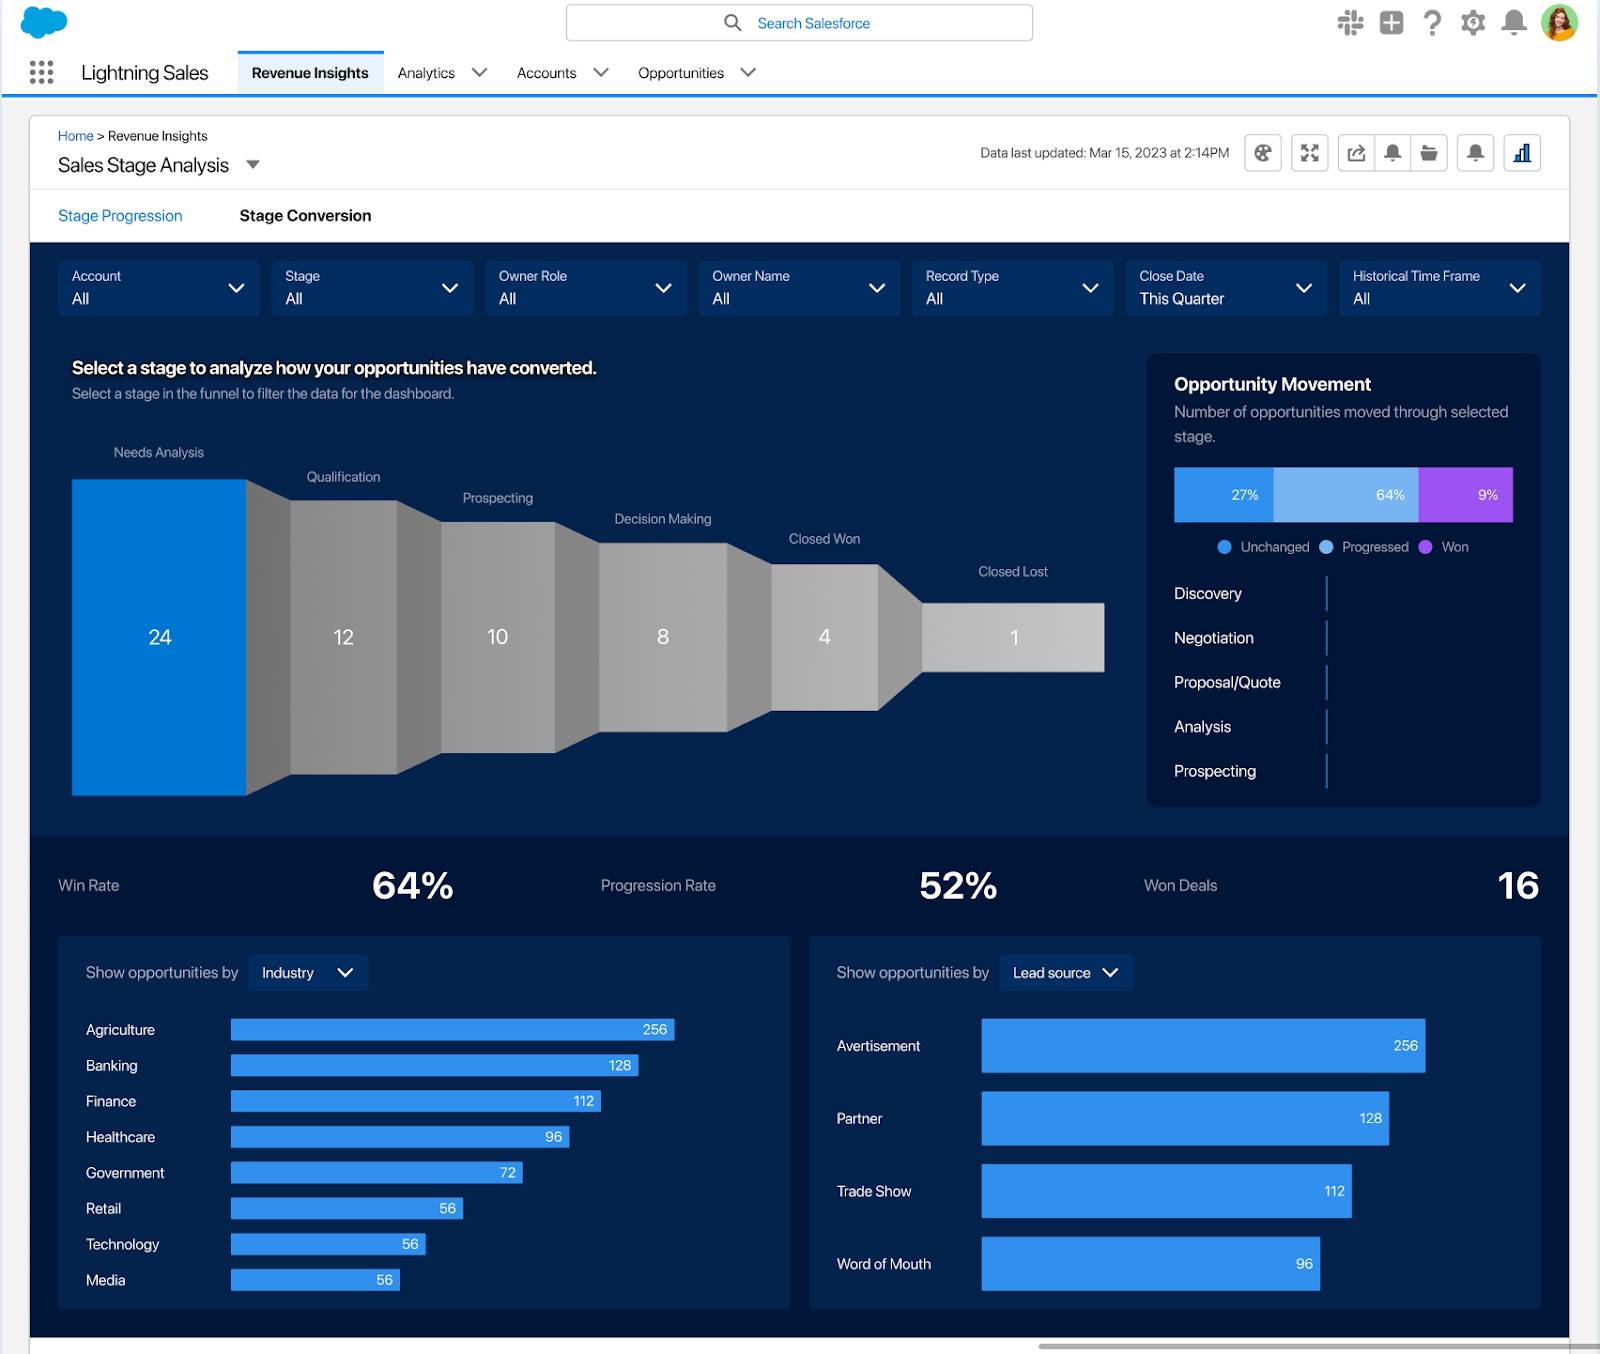Go to the Home breadcrumb link
1600x1354 pixels.
75,136
